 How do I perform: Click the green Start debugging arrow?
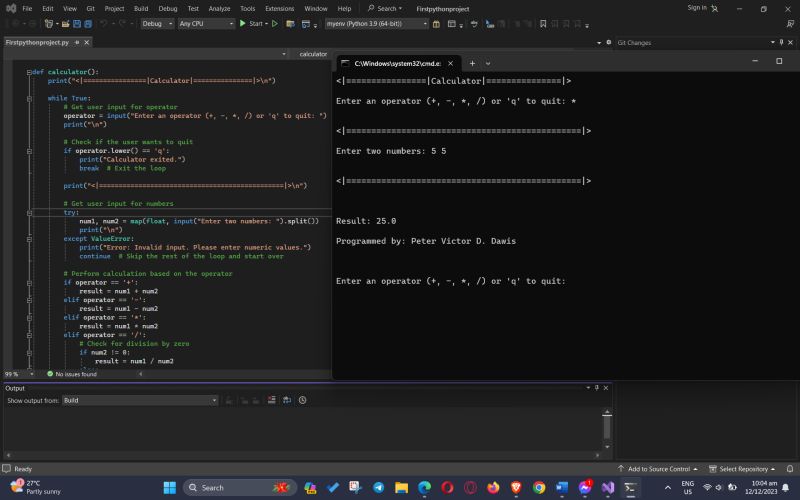[x=243, y=23]
